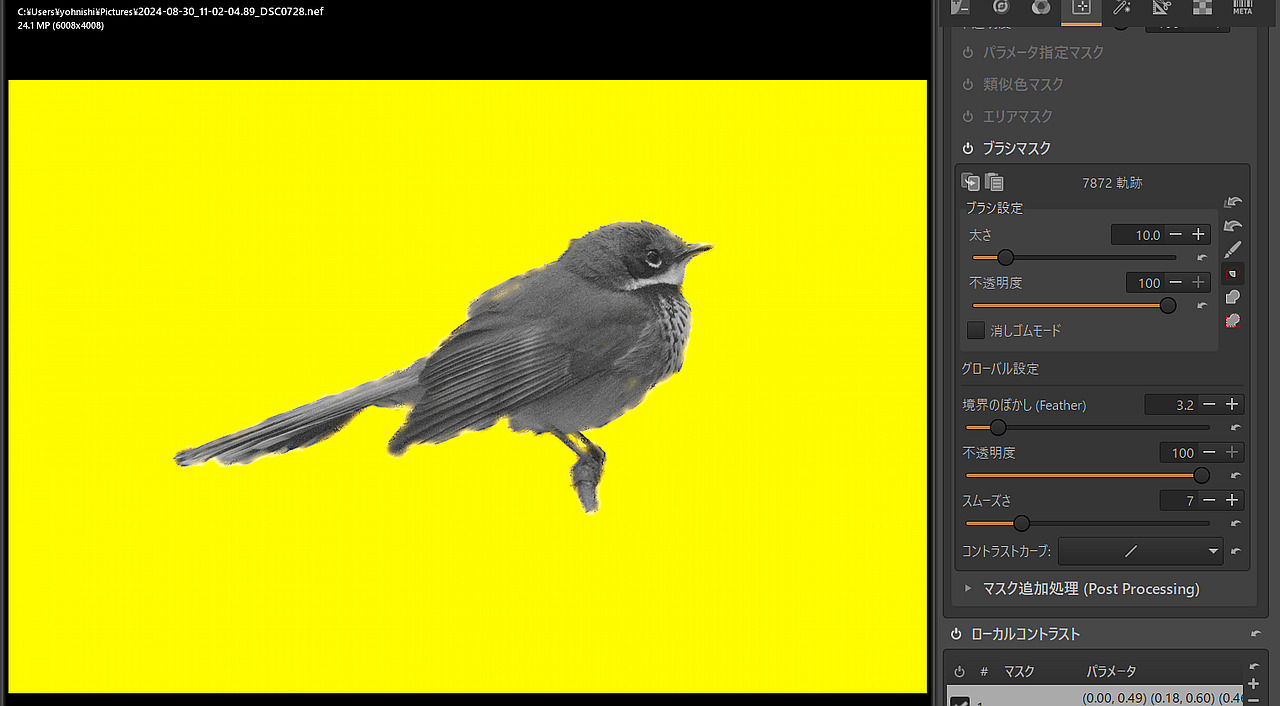Decrease global 不透明度 with minus button
This screenshot has height=706, width=1280.
[x=1209, y=453]
